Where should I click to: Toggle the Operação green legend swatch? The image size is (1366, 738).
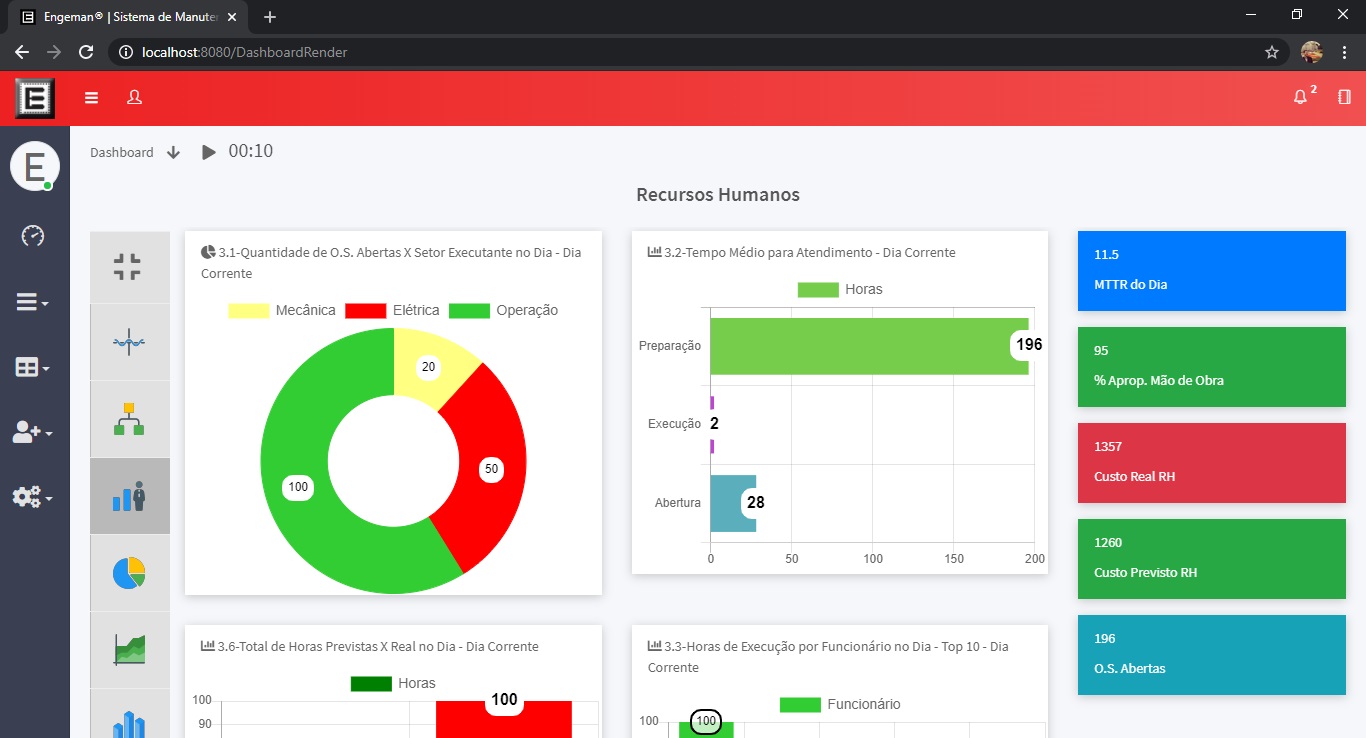tap(469, 310)
